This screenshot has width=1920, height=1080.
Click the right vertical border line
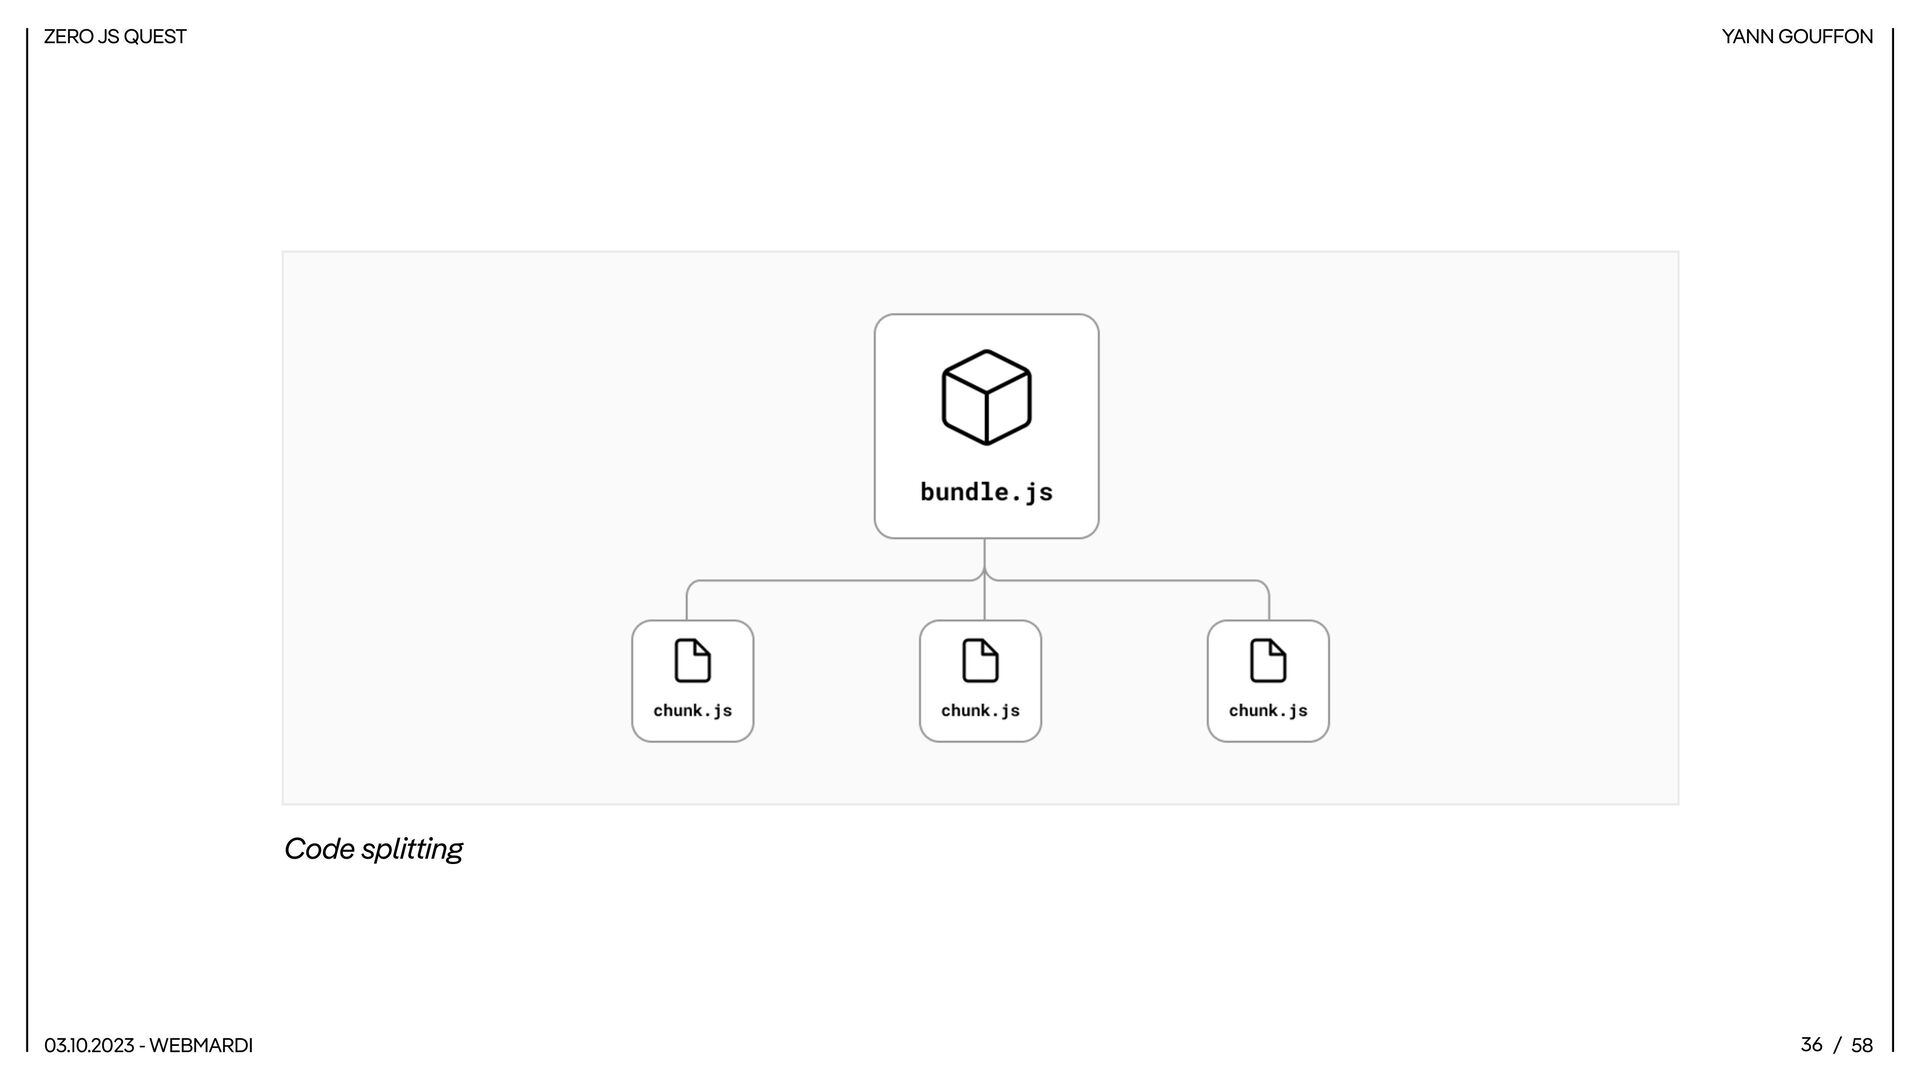coord(1892,540)
